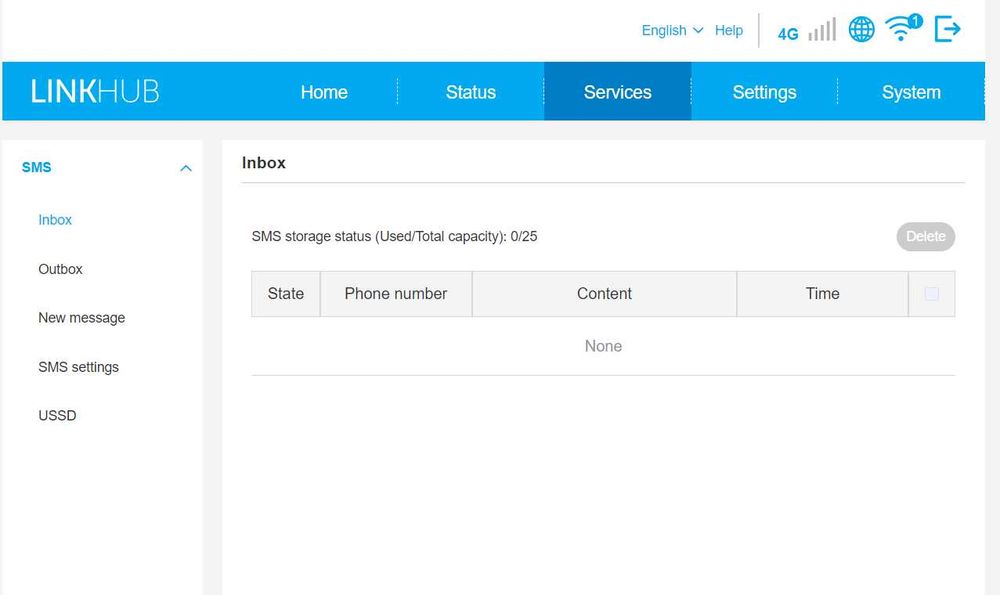Viewport: 1000px width, 595px height.
Task: Collapse the SMS sidebar section
Action: tap(185, 168)
